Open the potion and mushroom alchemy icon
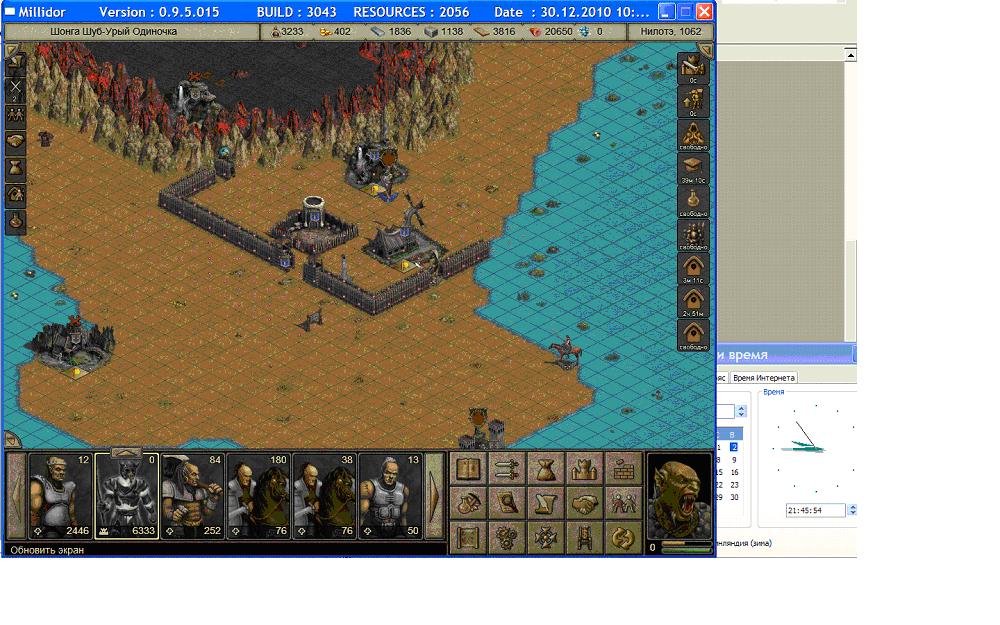 [x=467, y=503]
